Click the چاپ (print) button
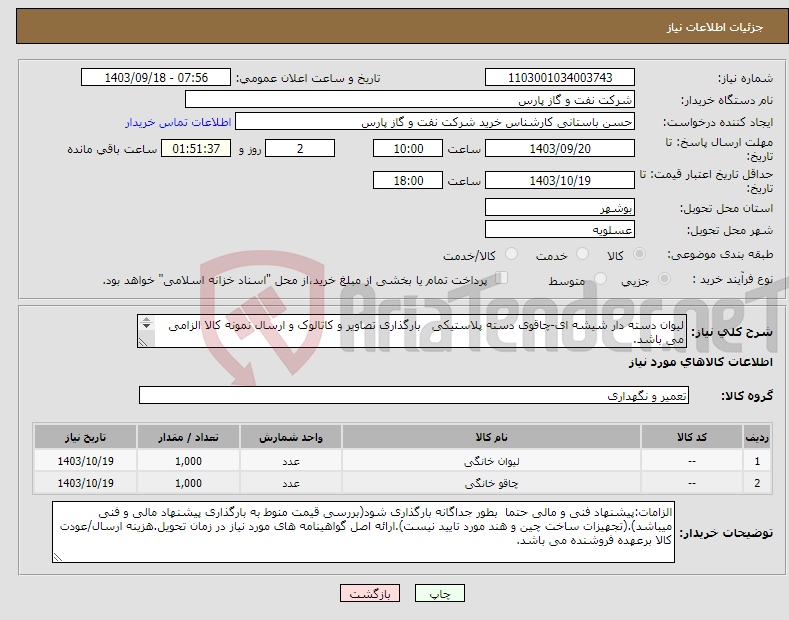 439,593
